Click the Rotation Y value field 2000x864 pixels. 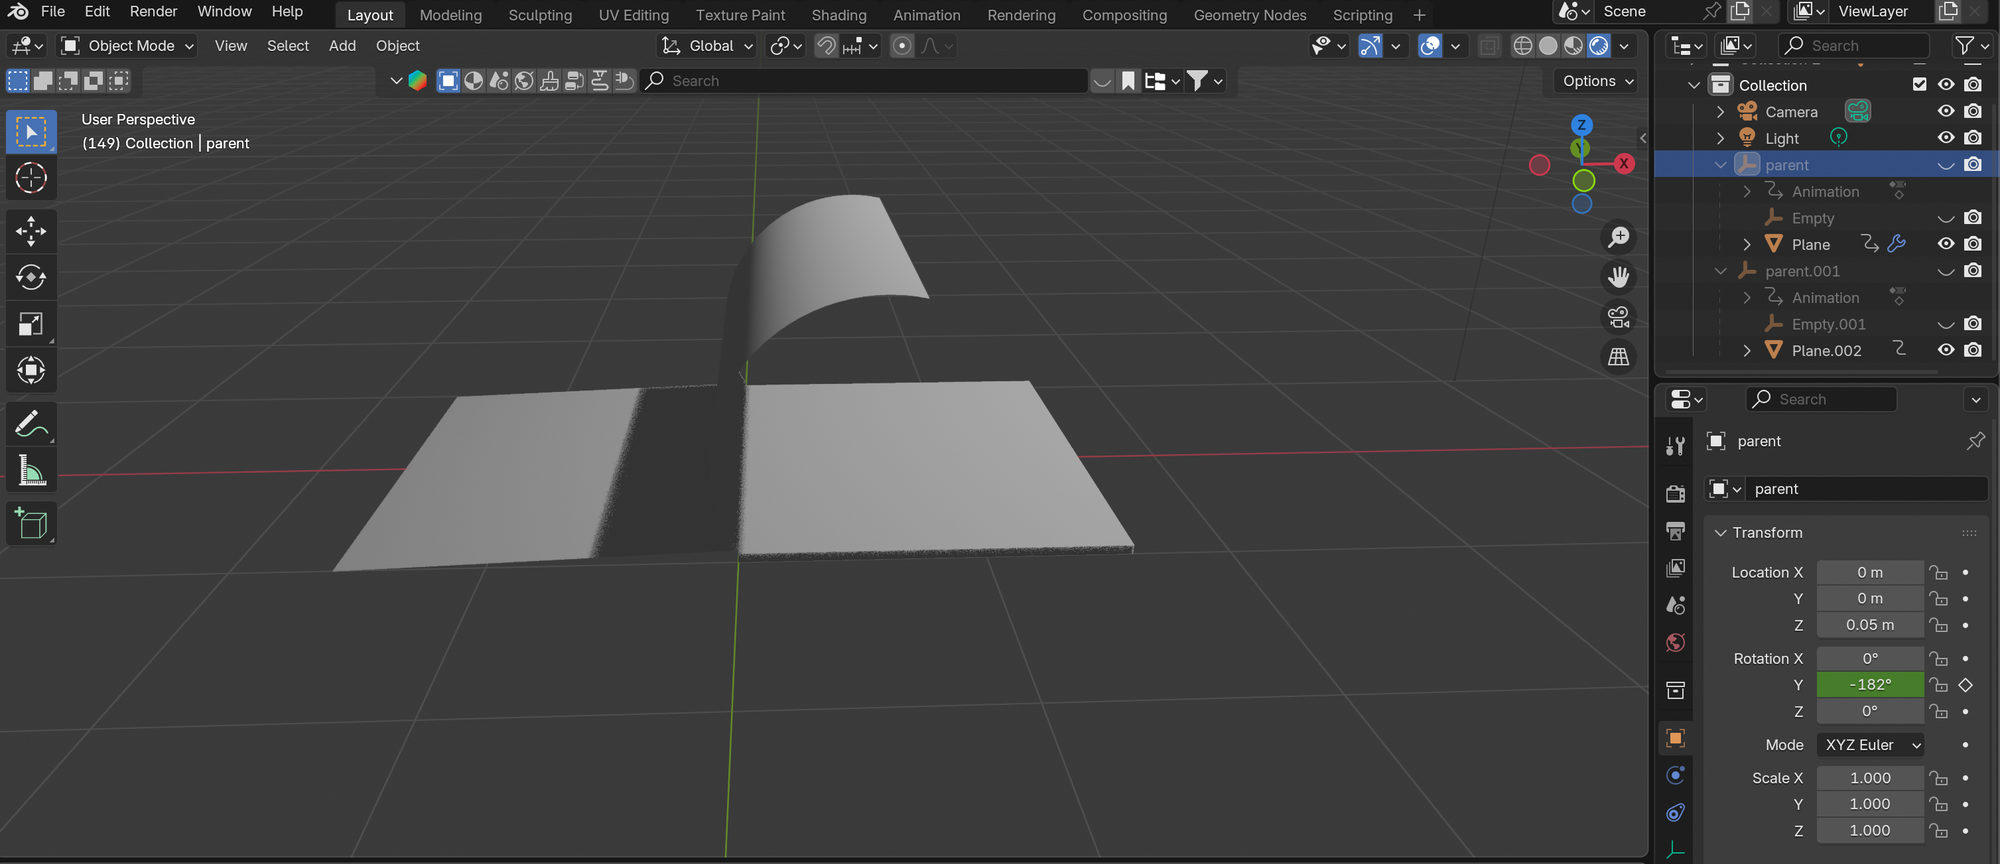[1869, 685]
